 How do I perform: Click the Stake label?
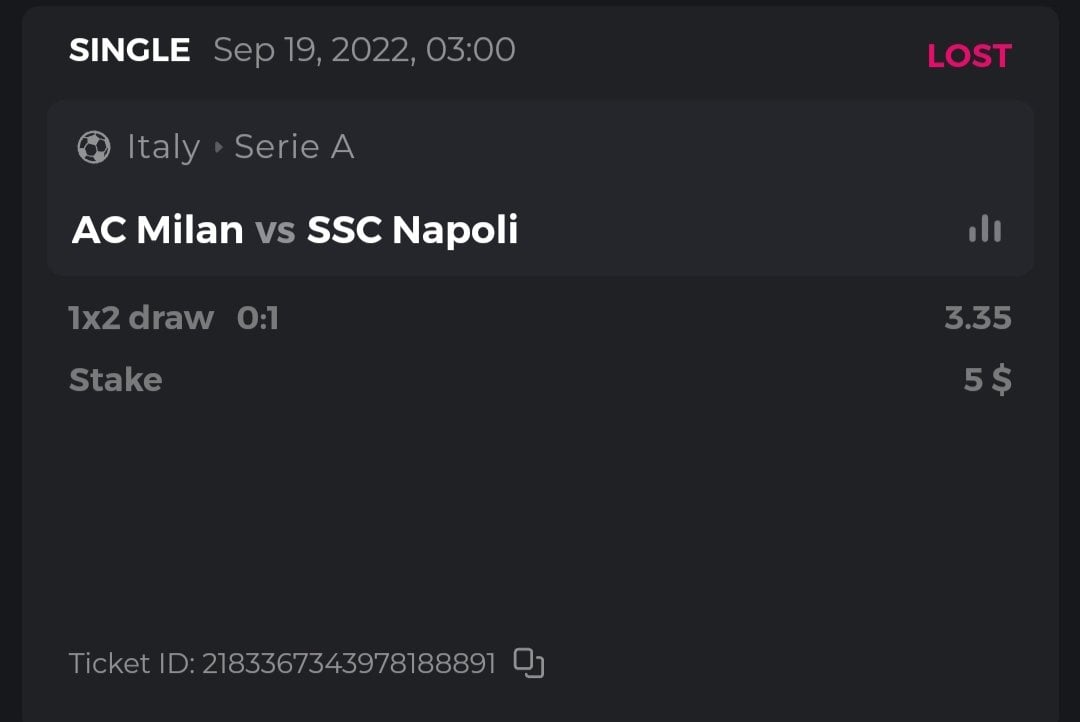click(x=115, y=380)
